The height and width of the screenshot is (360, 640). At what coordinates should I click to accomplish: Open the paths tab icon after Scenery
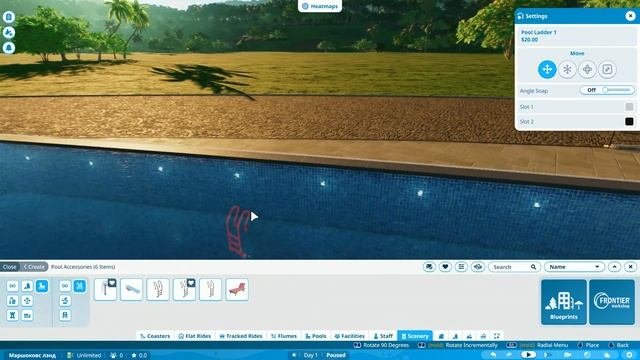point(441,336)
